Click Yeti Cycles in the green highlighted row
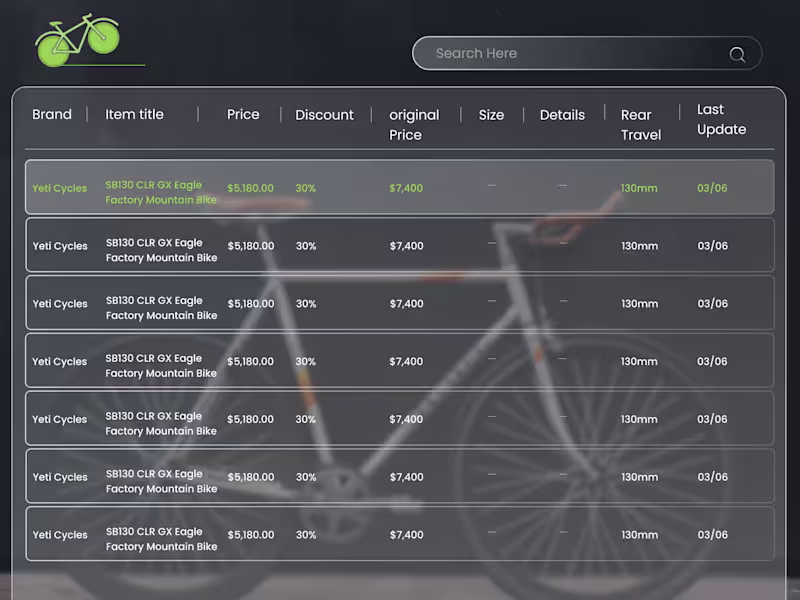The height and width of the screenshot is (600, 800). [60, 188]
